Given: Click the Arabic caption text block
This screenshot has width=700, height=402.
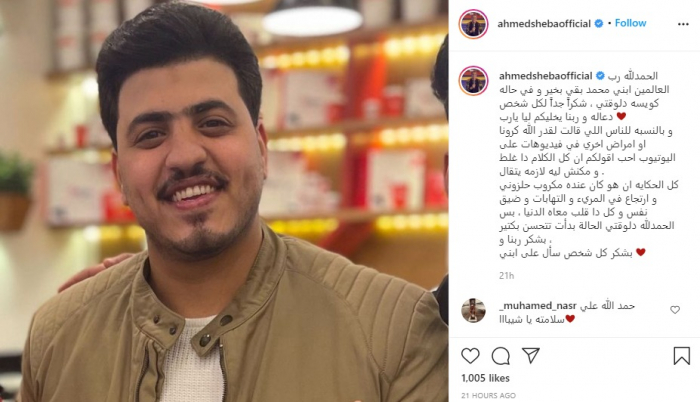Looking at the screenshot, I should [x=588, y=164].
